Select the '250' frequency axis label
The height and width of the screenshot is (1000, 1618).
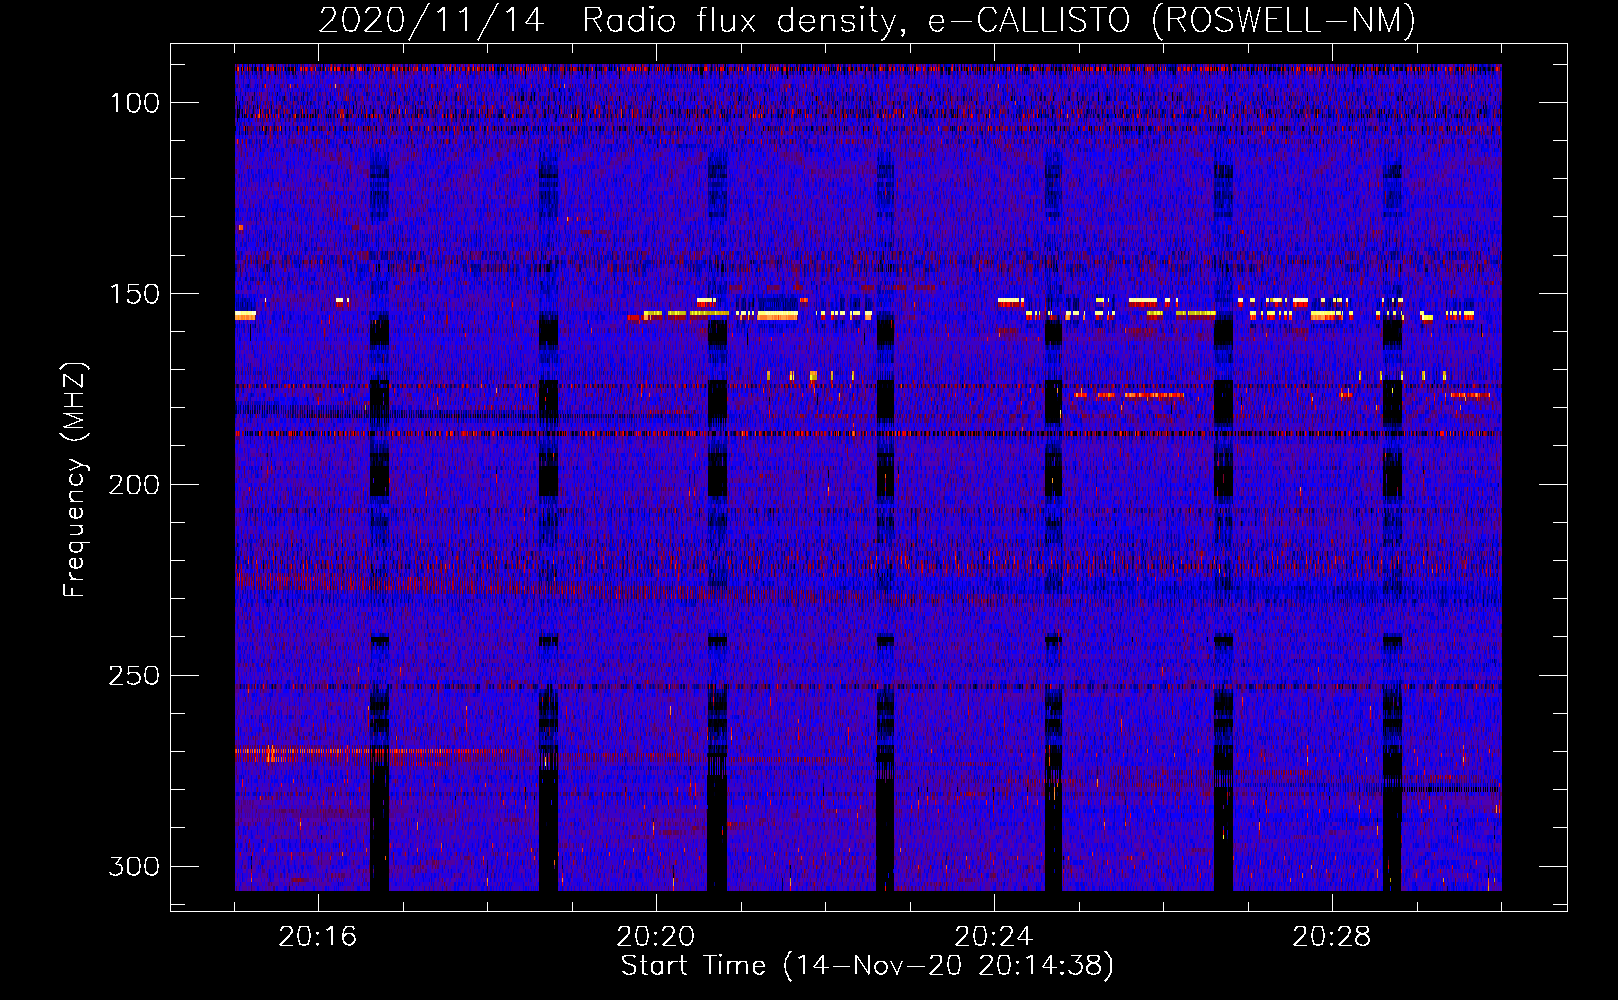[x=134, y=676]
